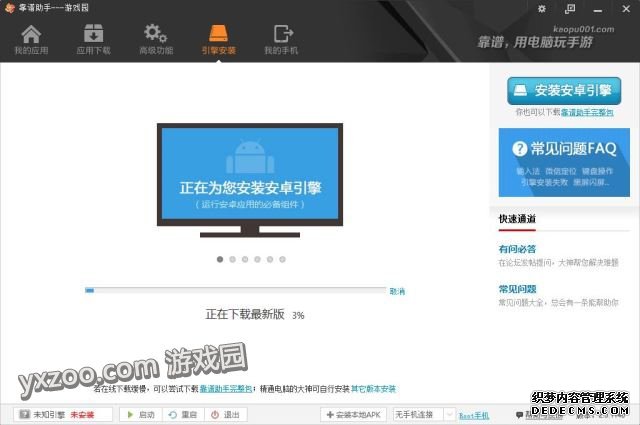Select the fourth carousel dot

point(258,259)
